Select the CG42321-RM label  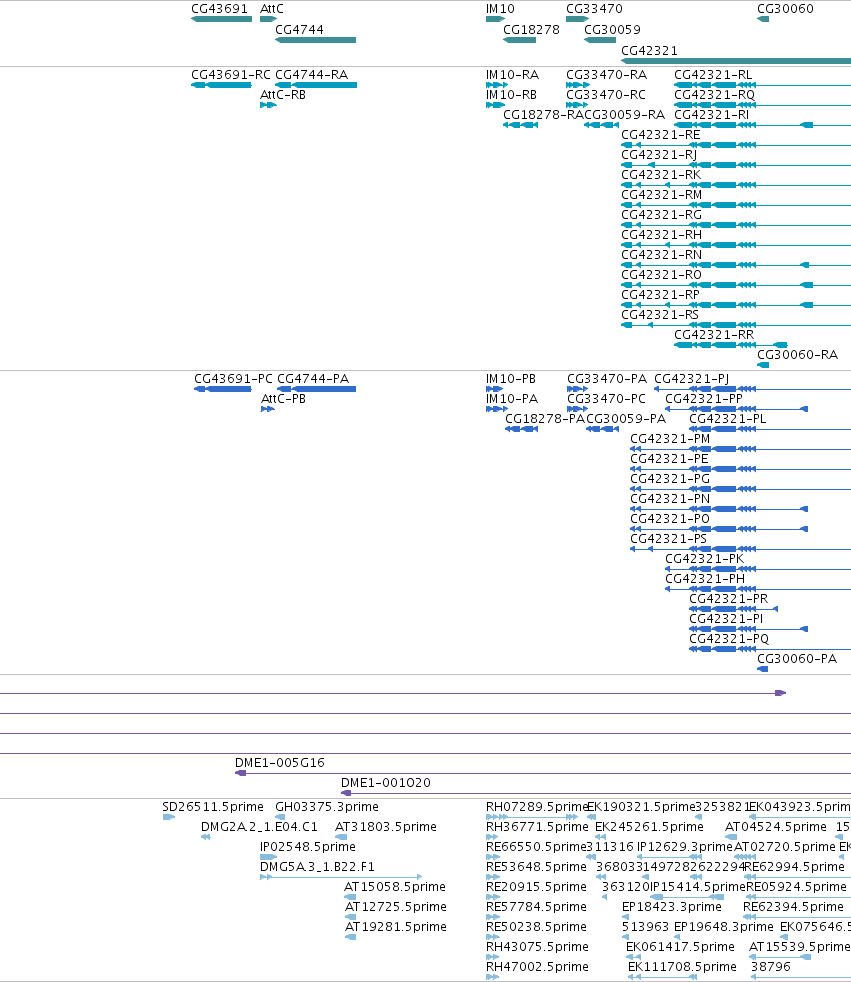coord(662,195)
